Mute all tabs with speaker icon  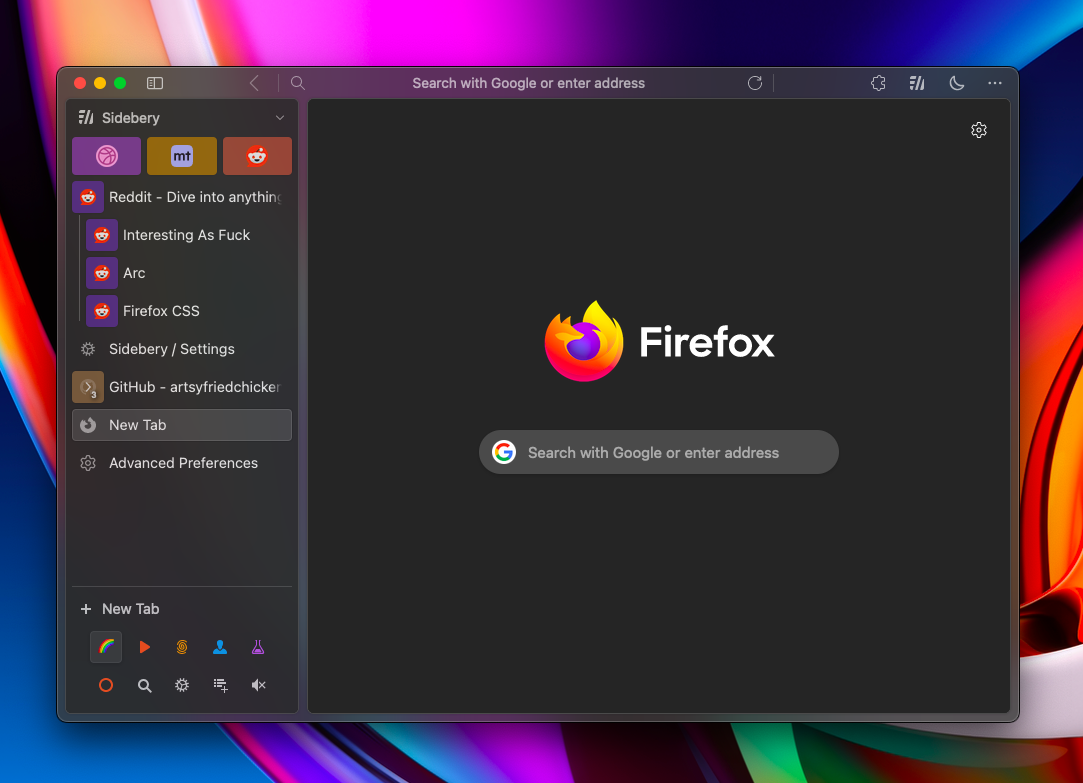258,685
